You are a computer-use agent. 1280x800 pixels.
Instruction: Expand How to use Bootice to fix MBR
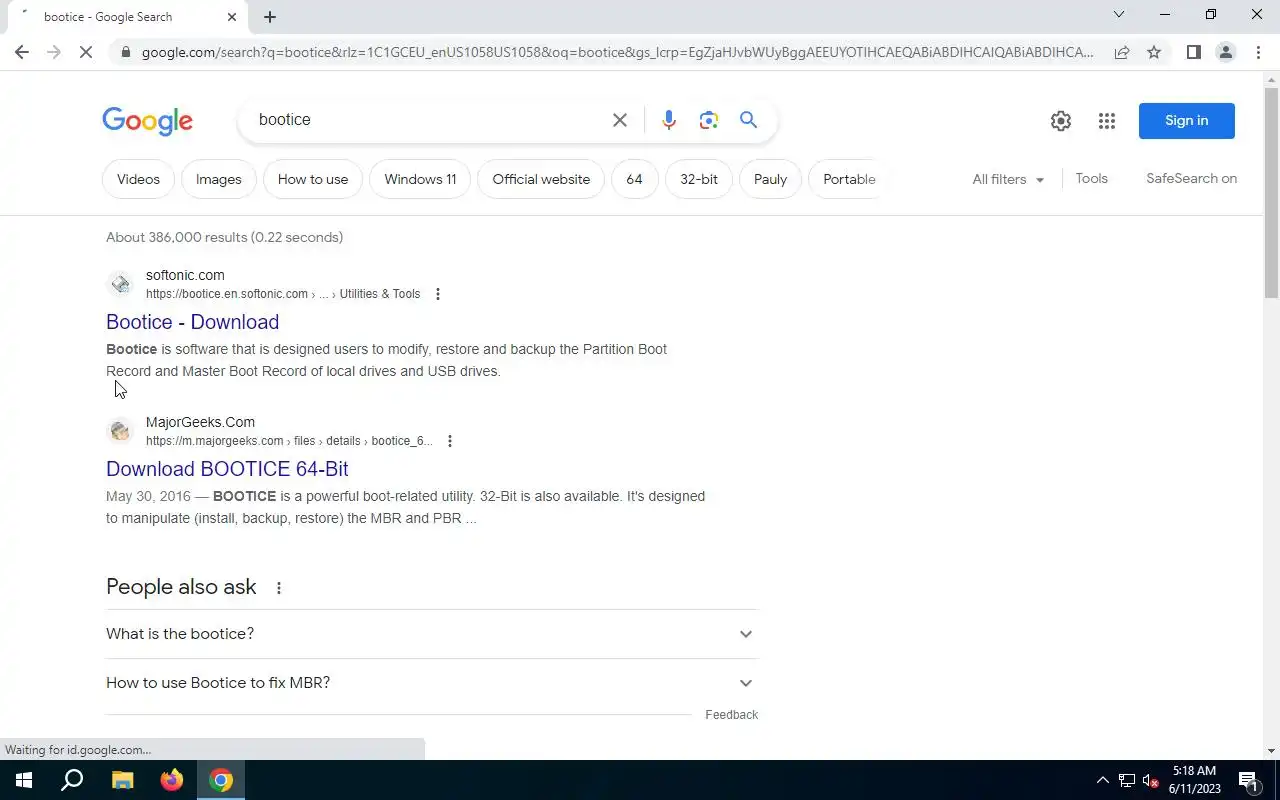[432, 683]
